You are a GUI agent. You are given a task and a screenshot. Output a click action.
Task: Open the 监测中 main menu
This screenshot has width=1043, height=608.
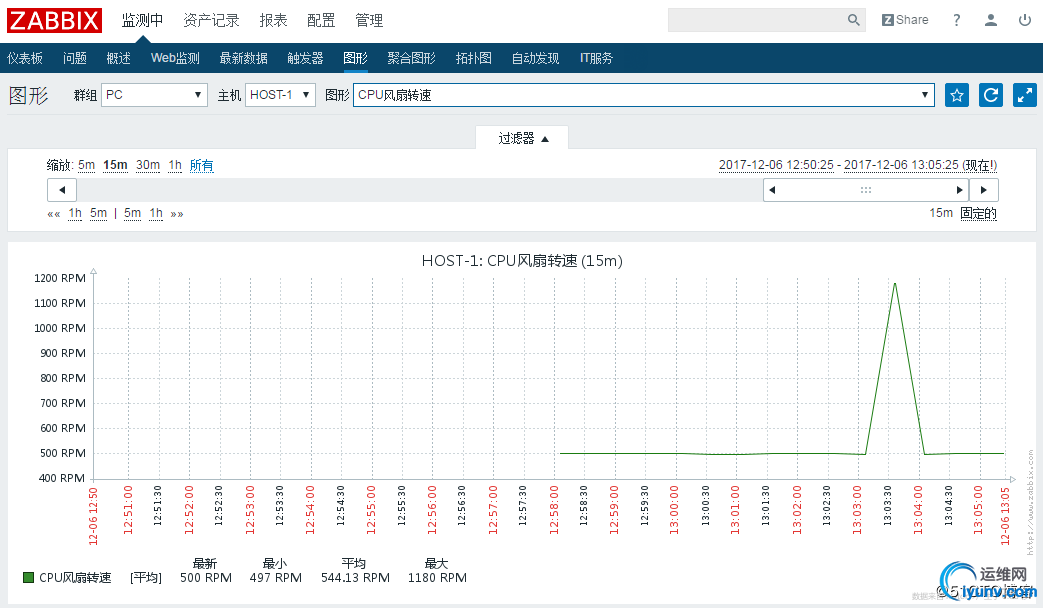point(142,21)
